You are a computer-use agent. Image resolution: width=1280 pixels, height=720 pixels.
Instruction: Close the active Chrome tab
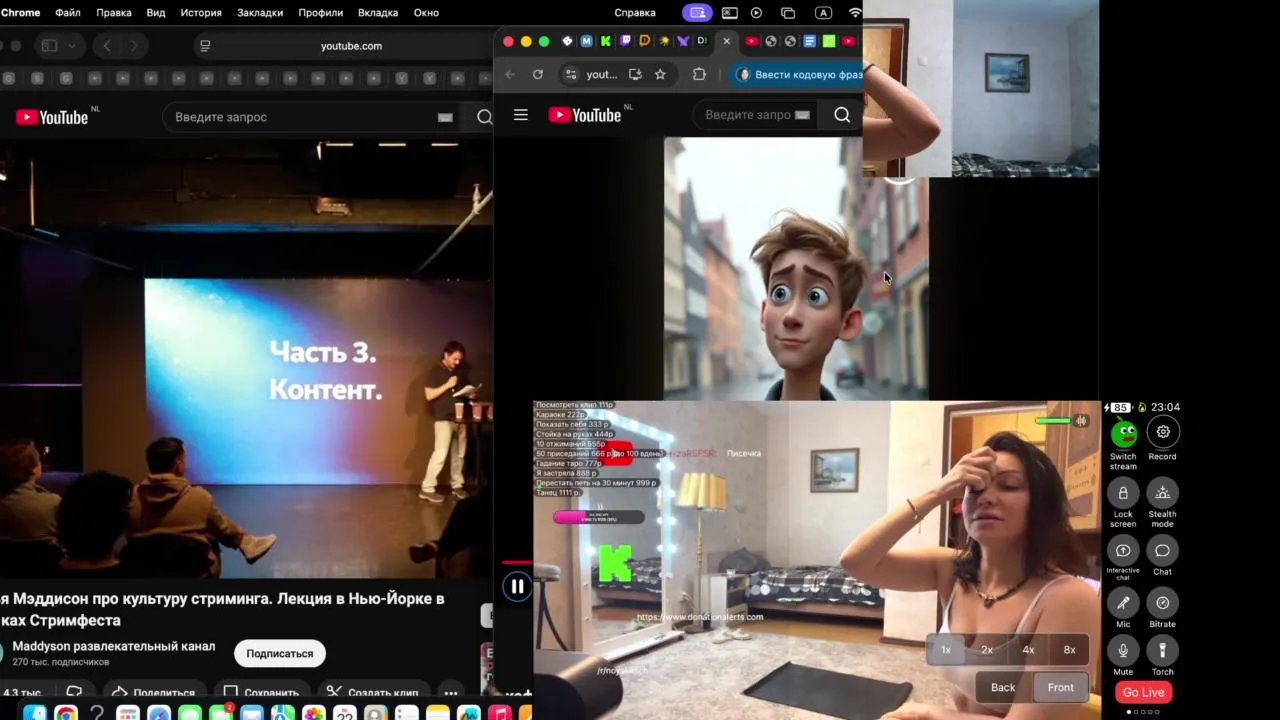726,41
